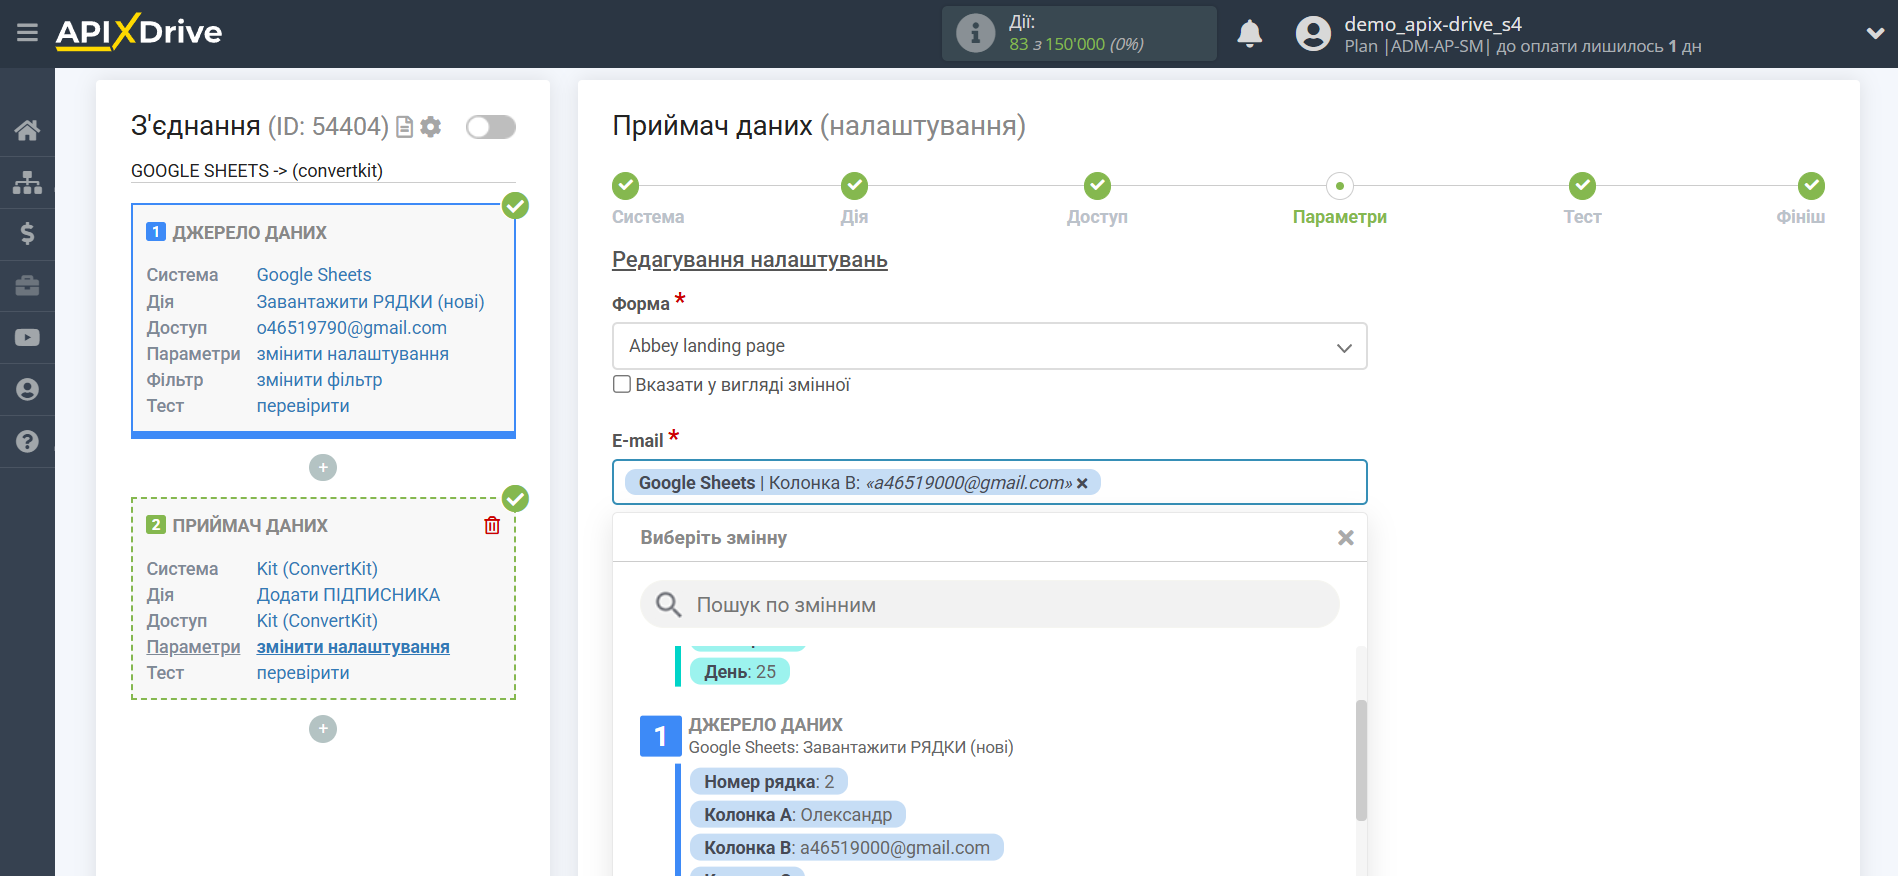Close the 'Виберіть змінну' panel

[x=1346, y=538]
